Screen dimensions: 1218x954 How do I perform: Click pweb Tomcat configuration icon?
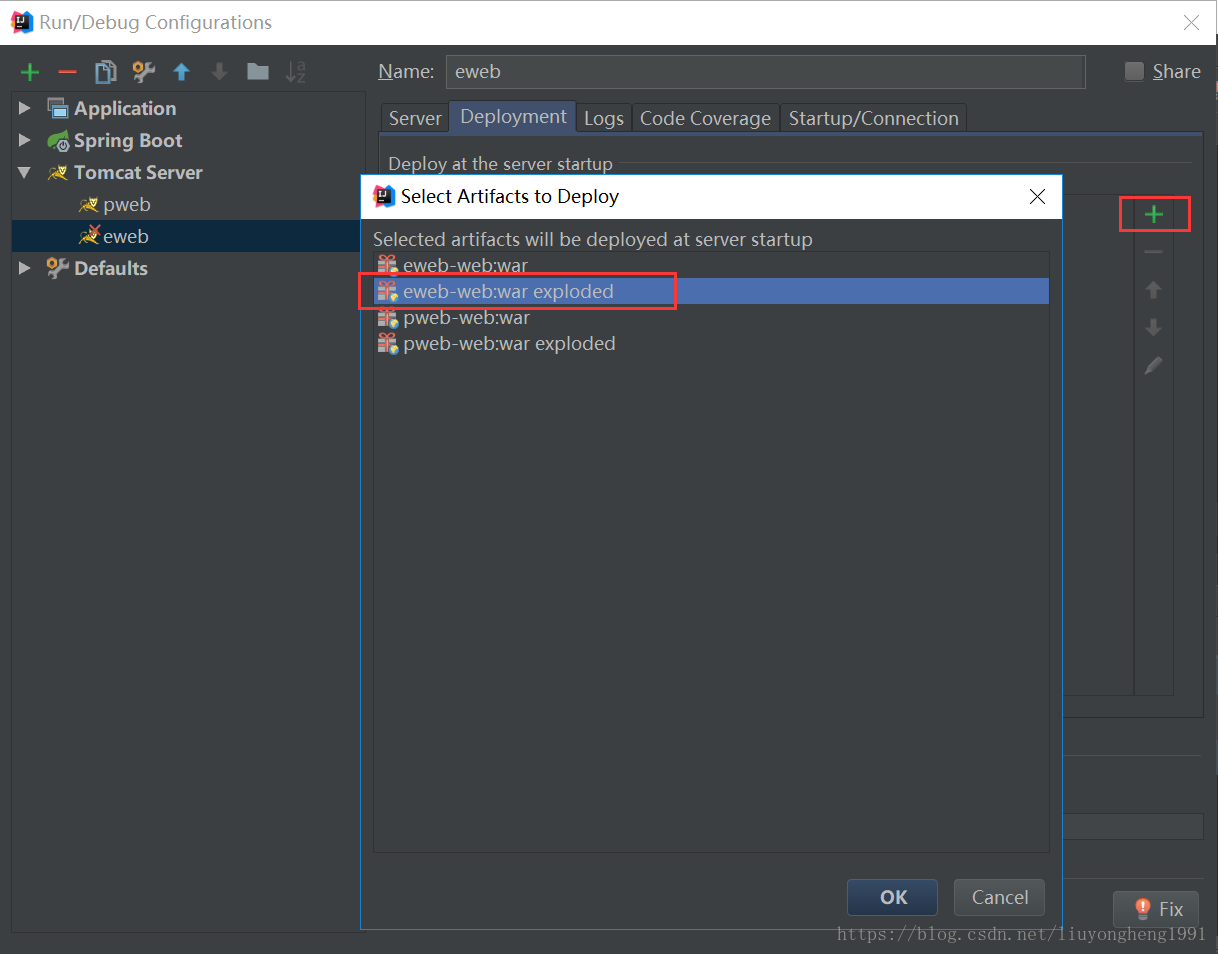(89, 204)
